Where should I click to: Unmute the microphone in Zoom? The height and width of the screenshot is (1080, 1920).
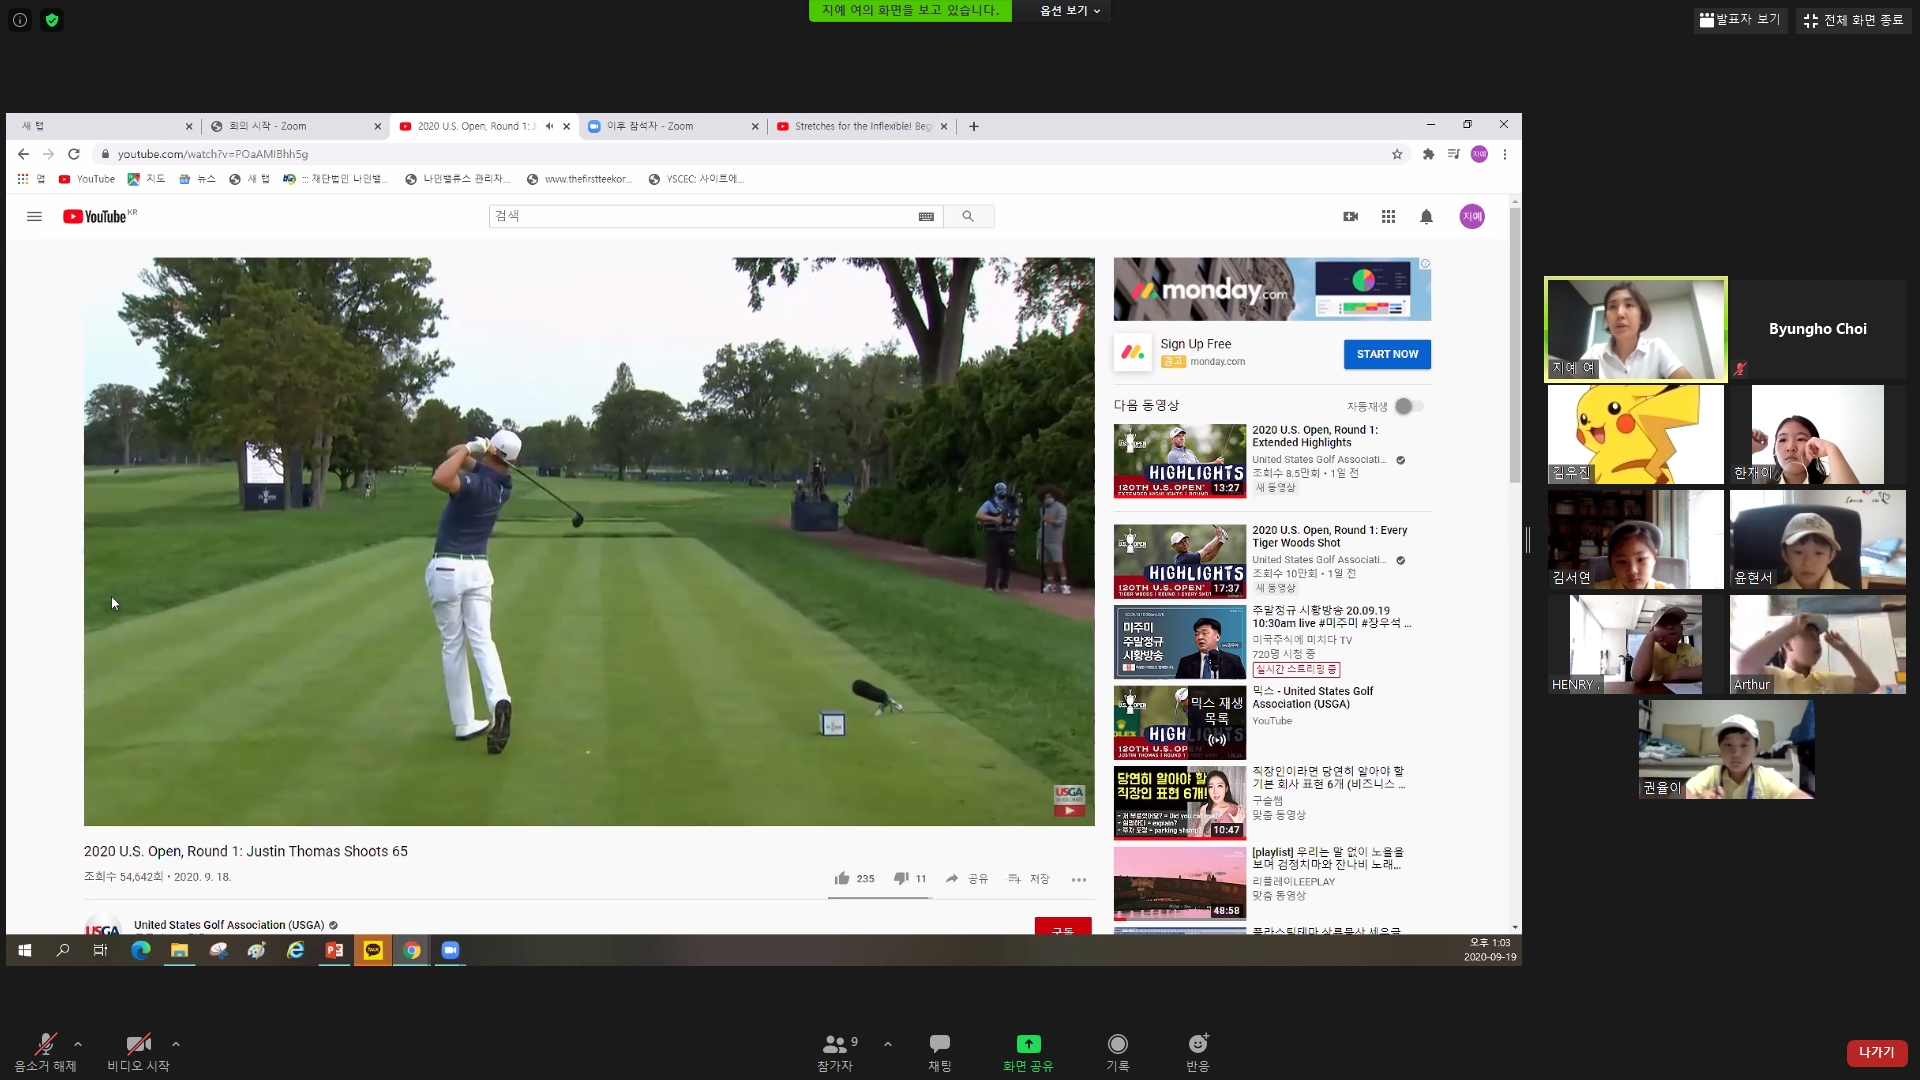coord(45,1045)
